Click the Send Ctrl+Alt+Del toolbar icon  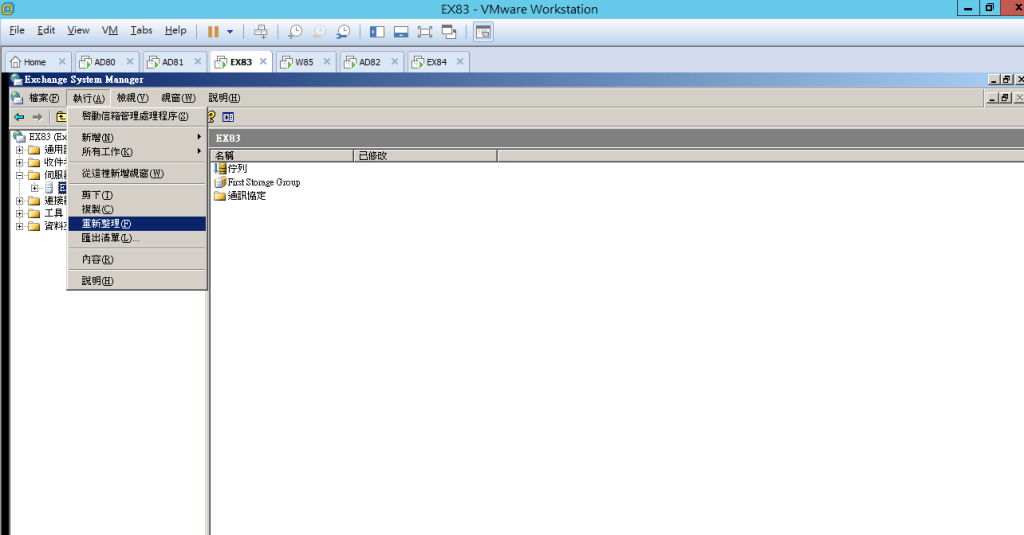261,31
